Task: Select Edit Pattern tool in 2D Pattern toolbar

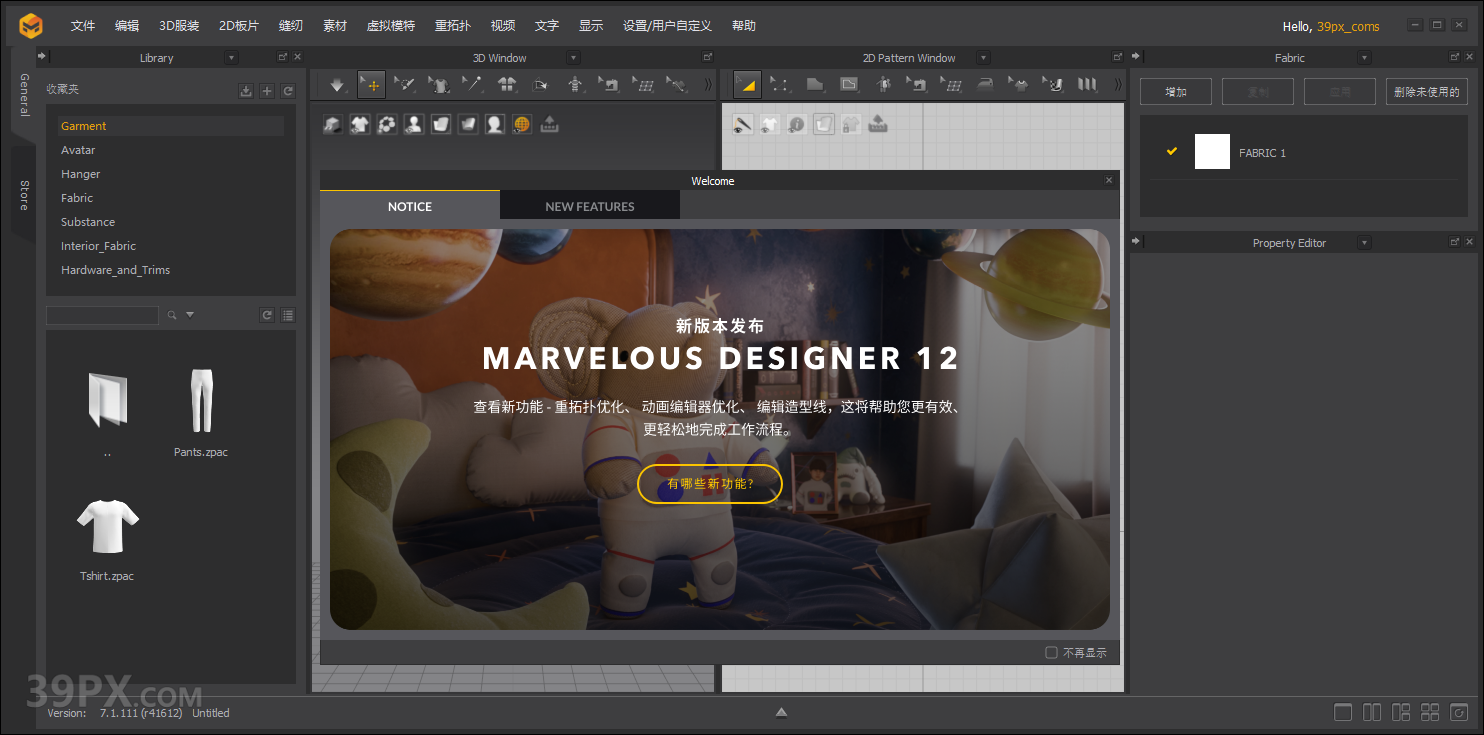Action: coord(747,85)
